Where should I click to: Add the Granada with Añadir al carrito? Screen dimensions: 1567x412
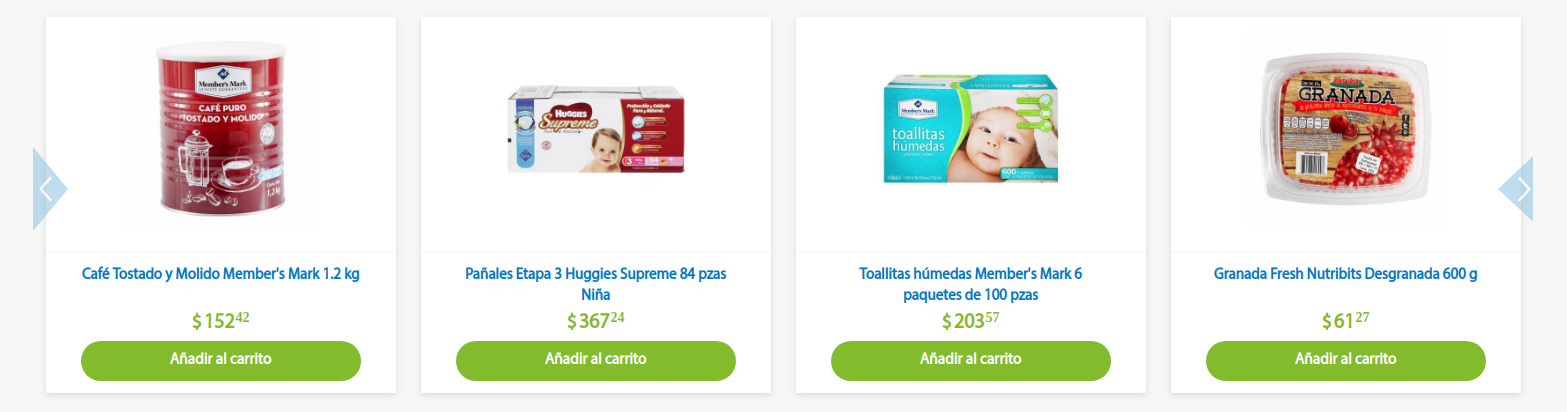1346,360
